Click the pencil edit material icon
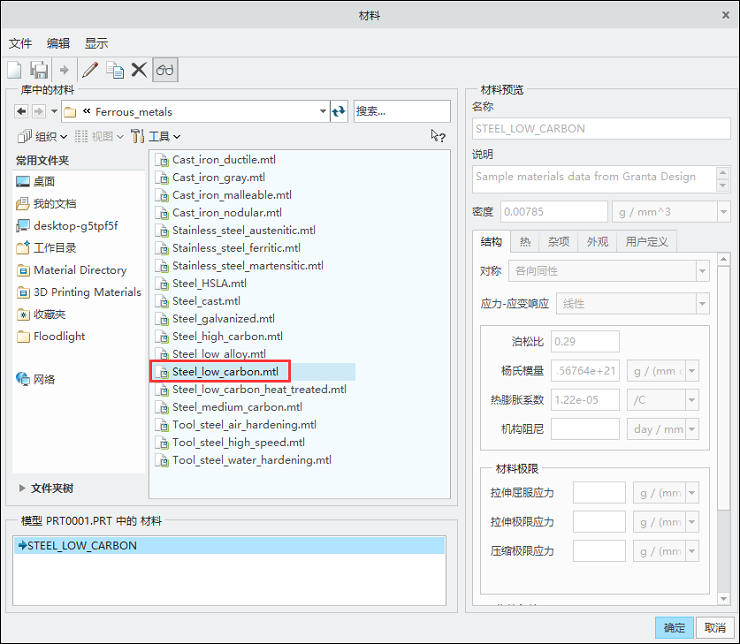 tap(90, 70)
